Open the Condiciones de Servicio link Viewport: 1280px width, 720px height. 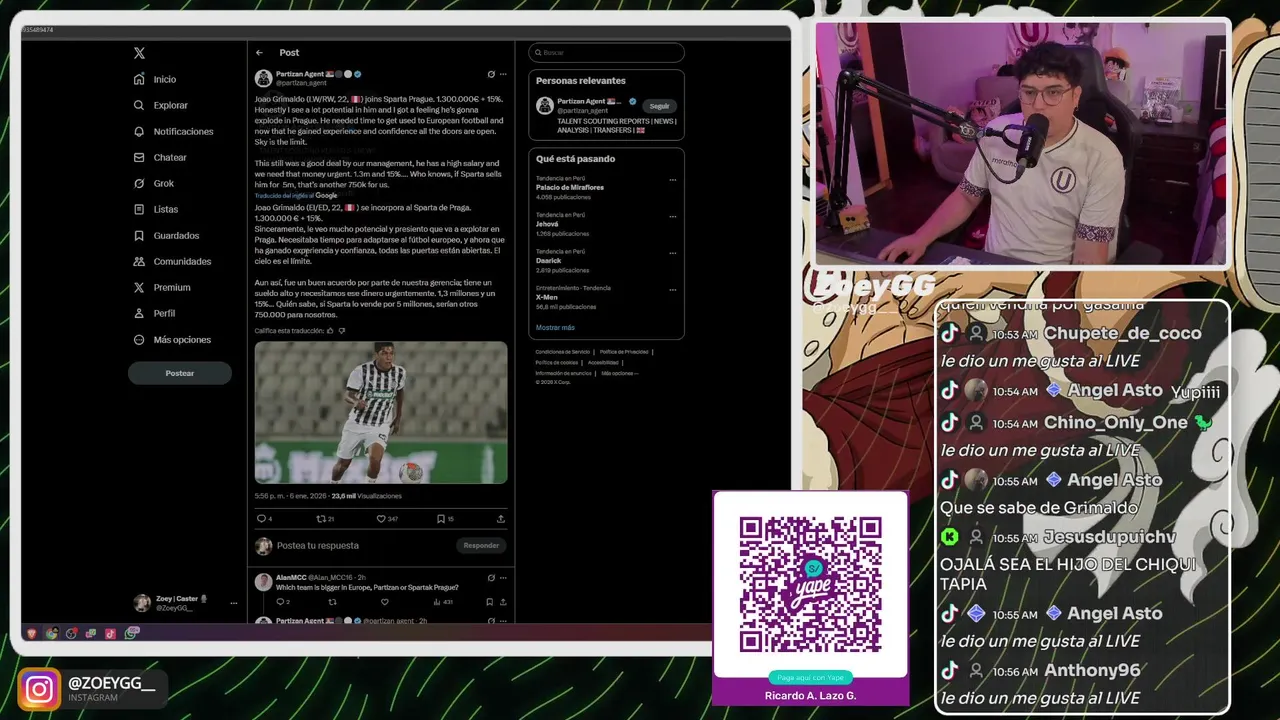tap(562, 352)
